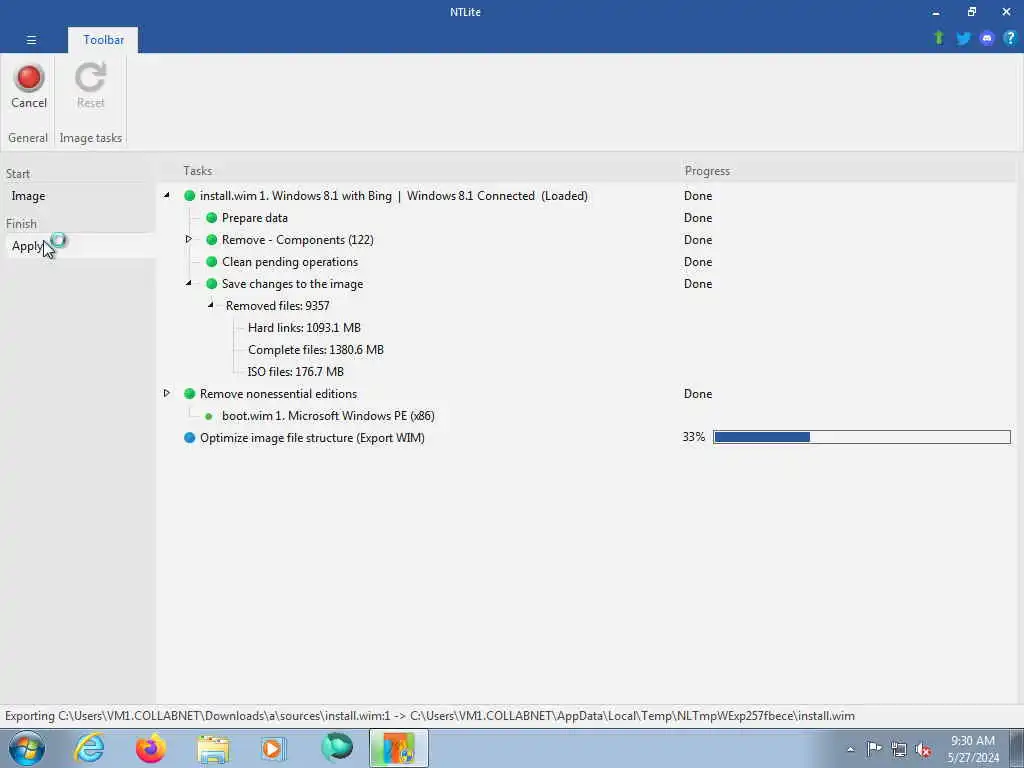Click the Hard links: 1093.1 MB row

304,328
